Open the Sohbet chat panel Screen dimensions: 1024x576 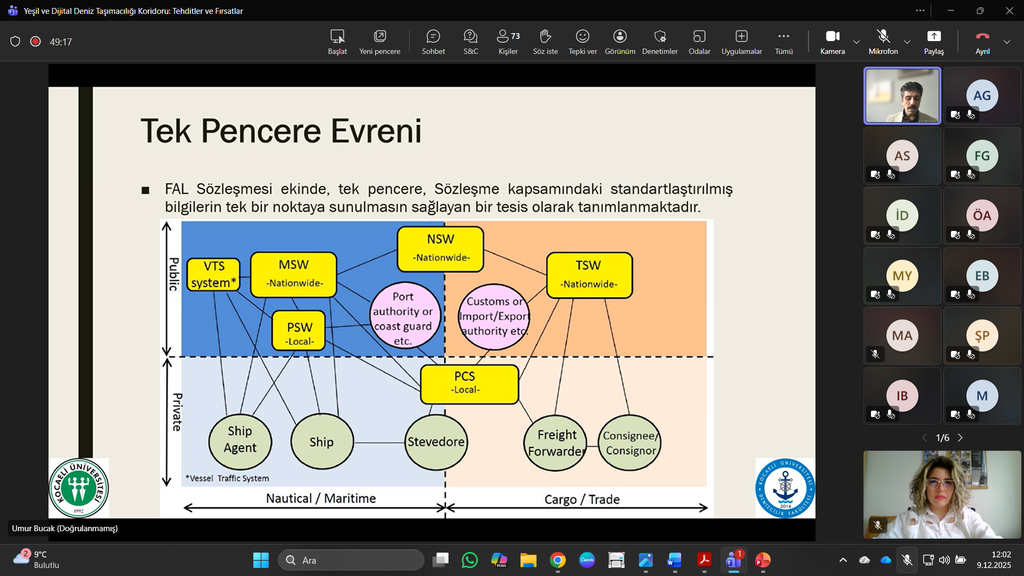tap(433, 42)
